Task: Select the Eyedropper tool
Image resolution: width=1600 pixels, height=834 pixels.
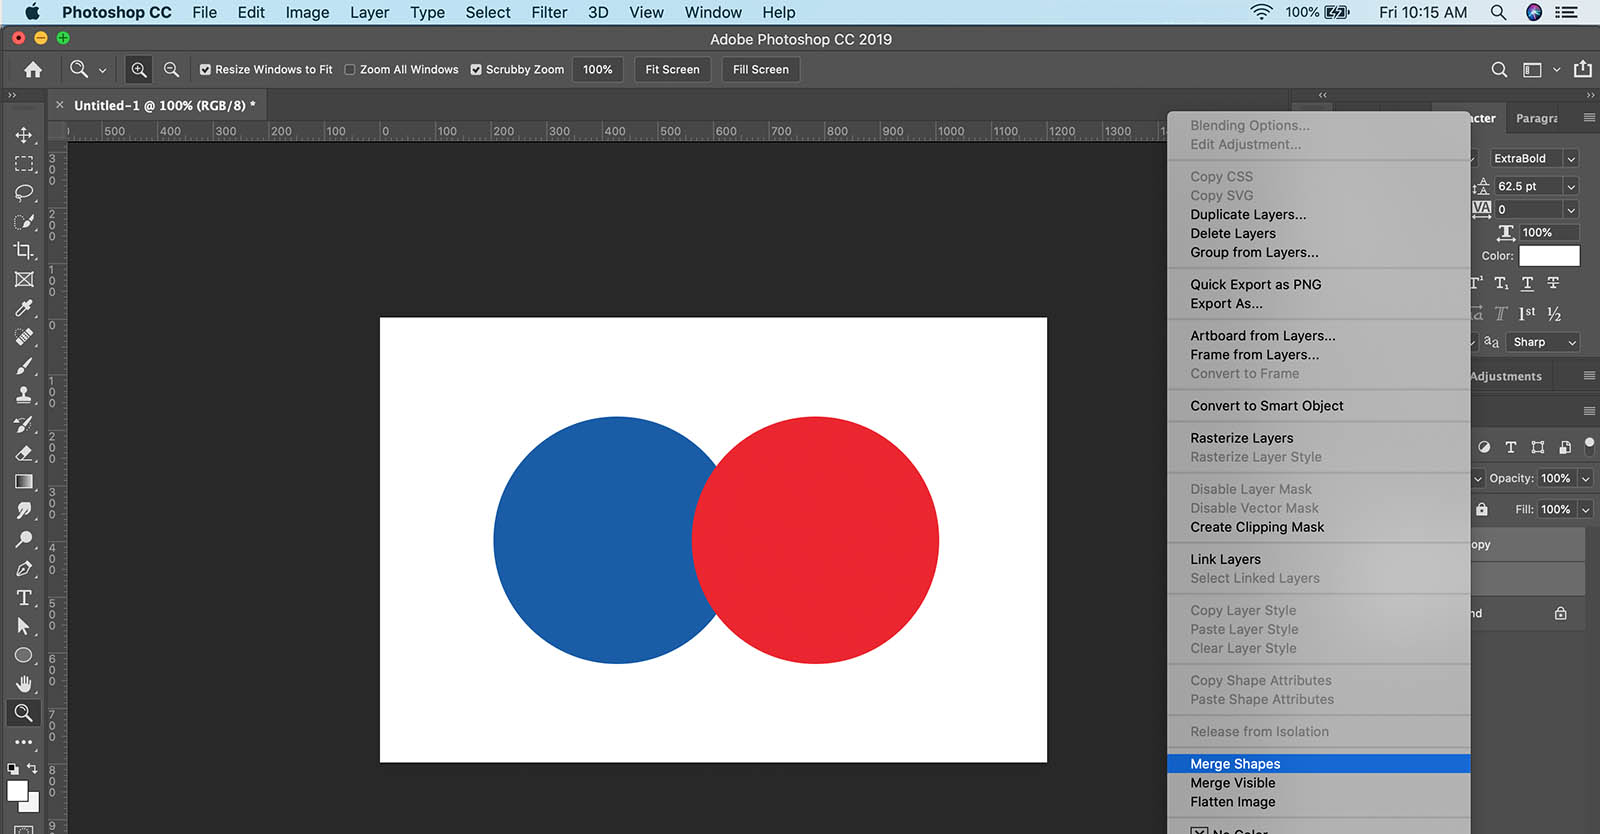Action: (24, 308)
